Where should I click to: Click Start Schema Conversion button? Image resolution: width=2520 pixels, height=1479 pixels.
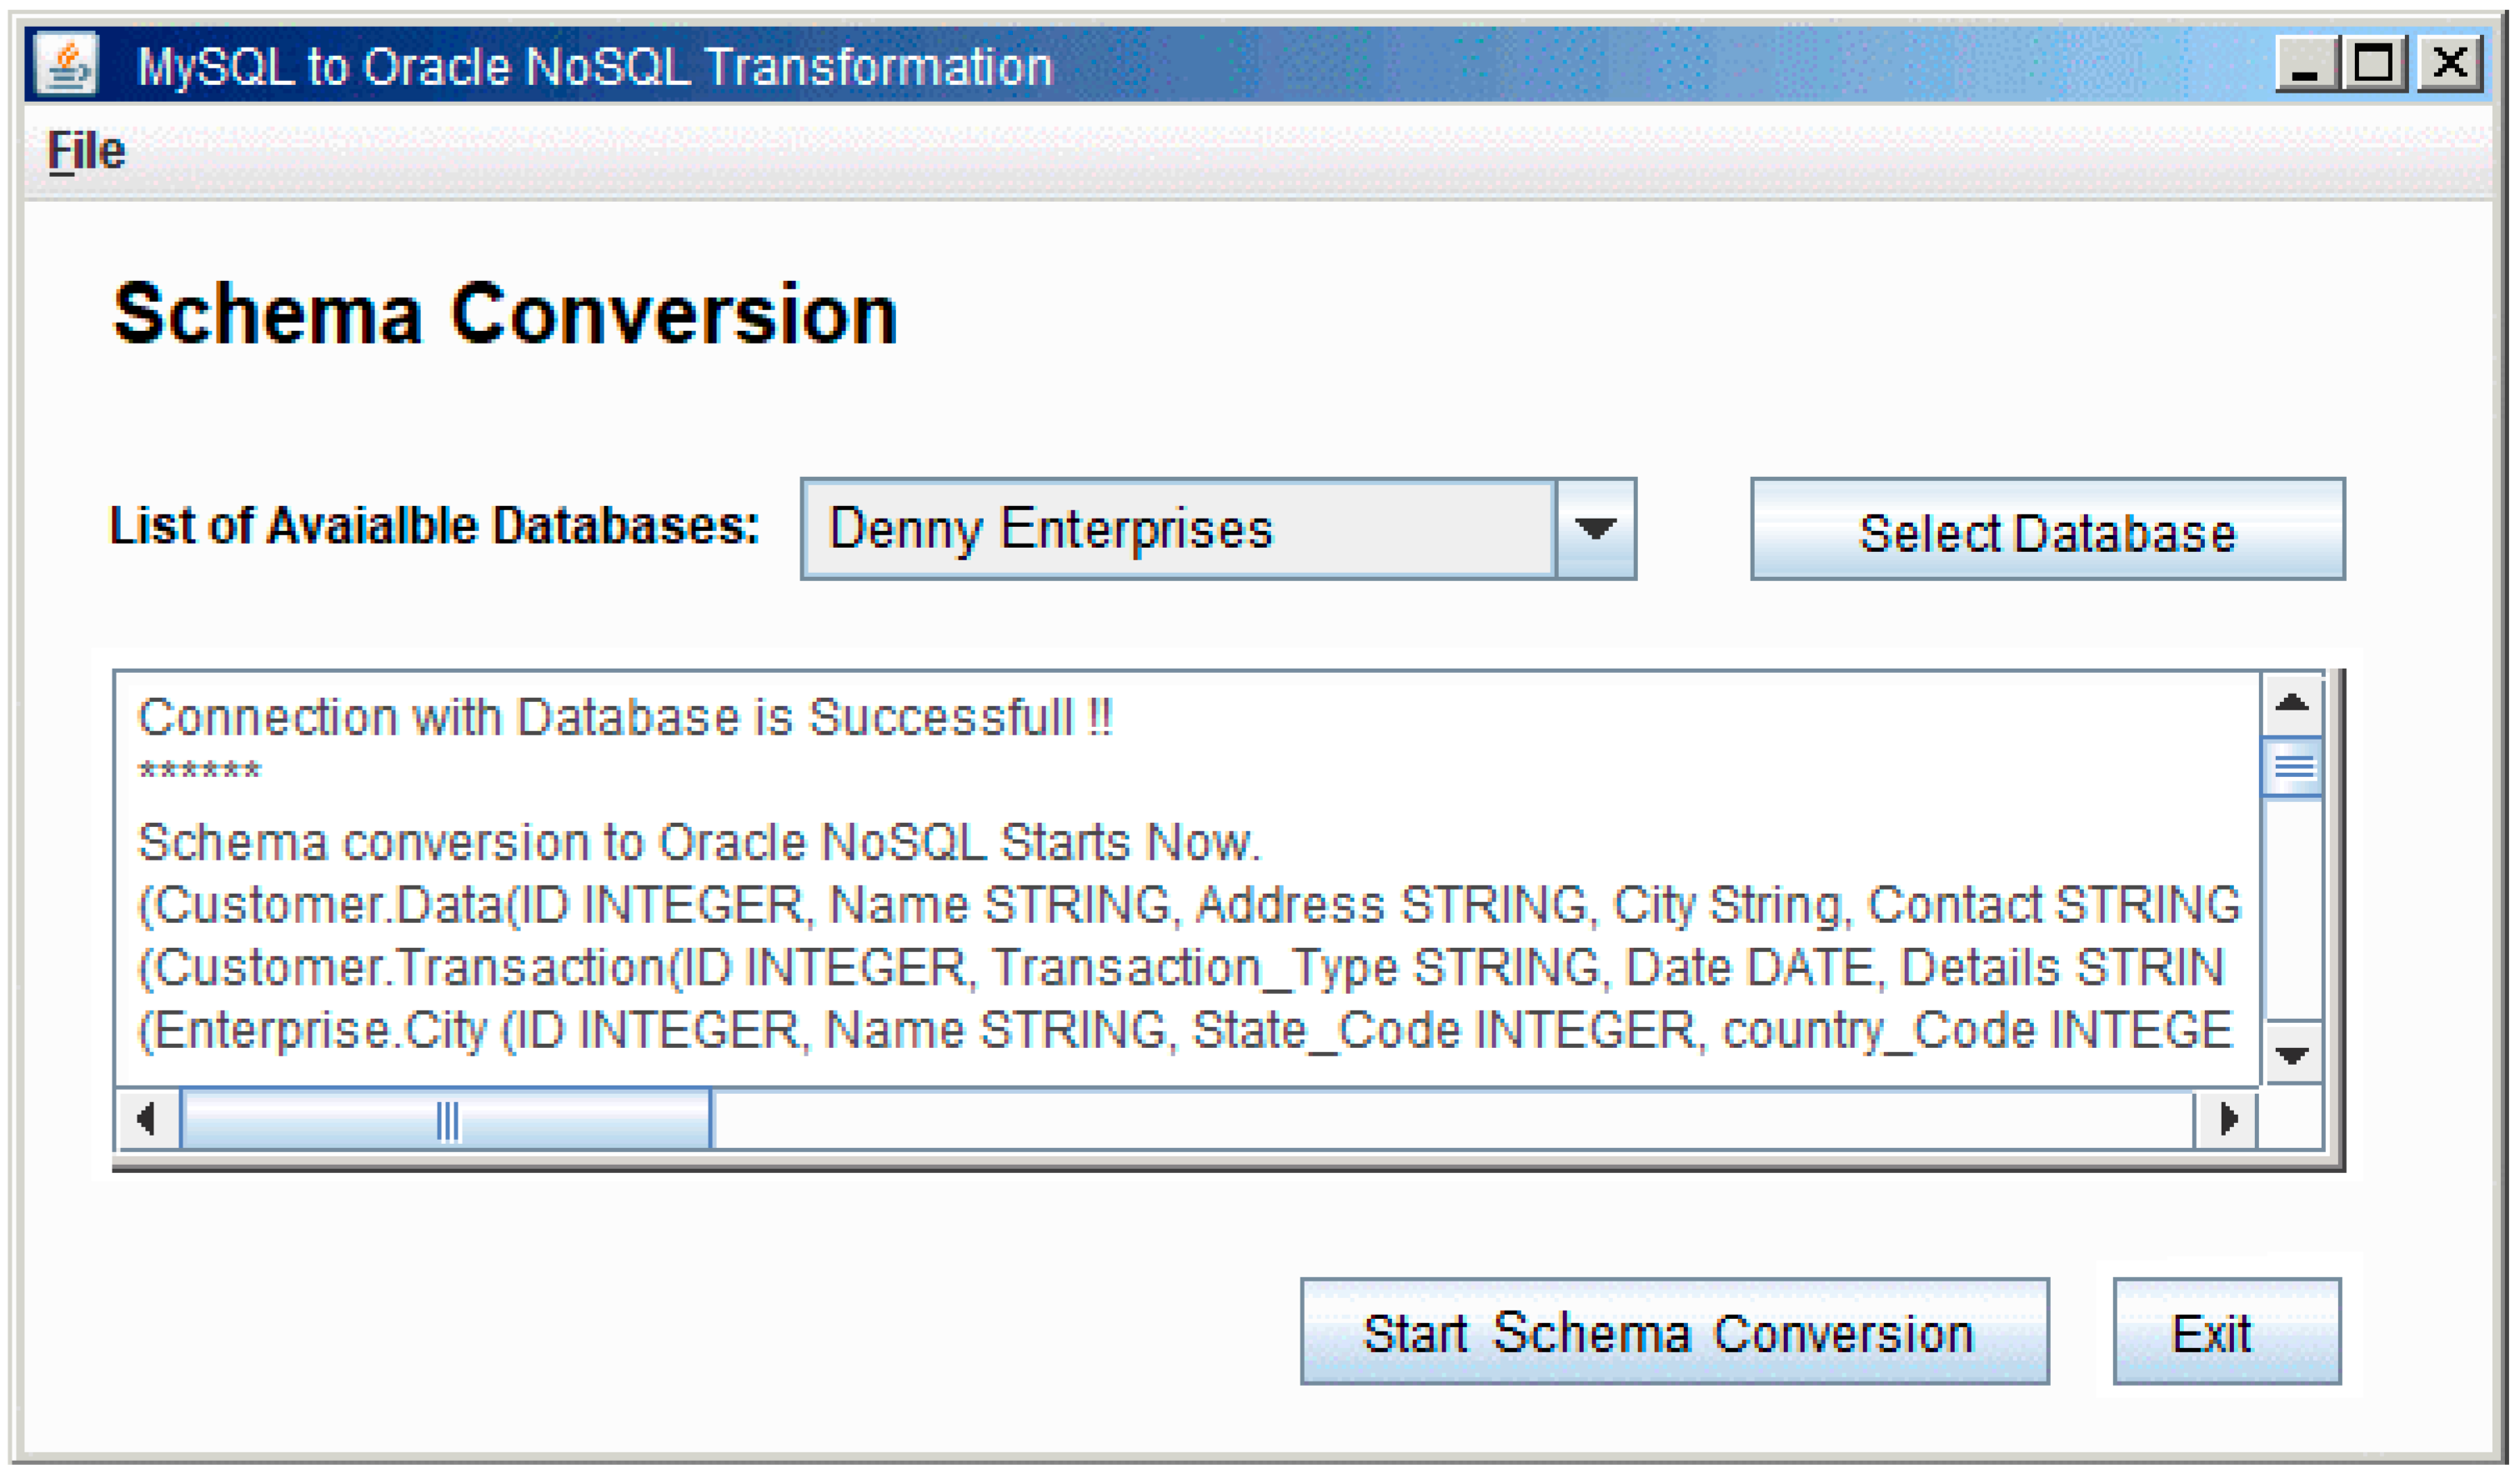click(x=1675, y=1331)
